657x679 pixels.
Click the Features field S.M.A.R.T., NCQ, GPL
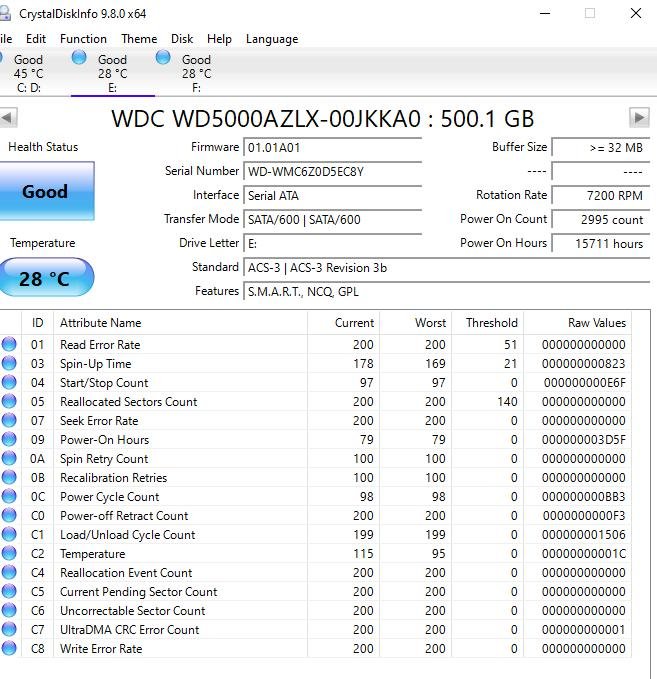click(x=447, y=292)
